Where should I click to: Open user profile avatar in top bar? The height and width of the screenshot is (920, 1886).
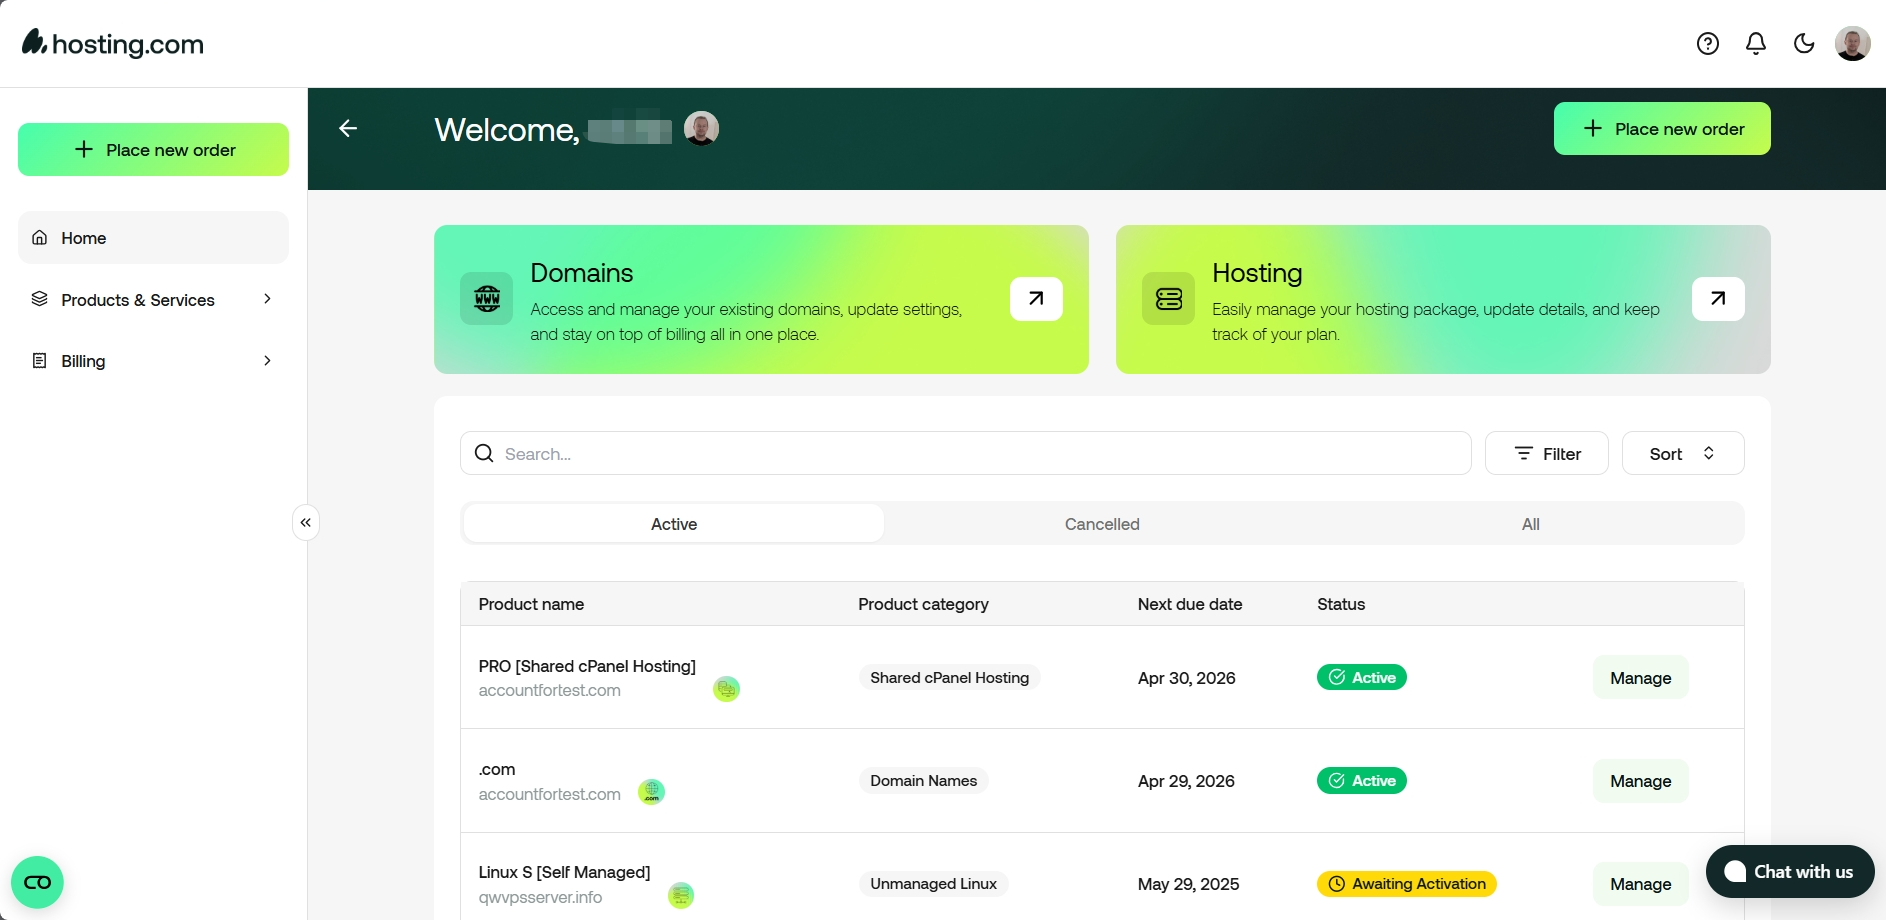click(x=1853, y=44)
